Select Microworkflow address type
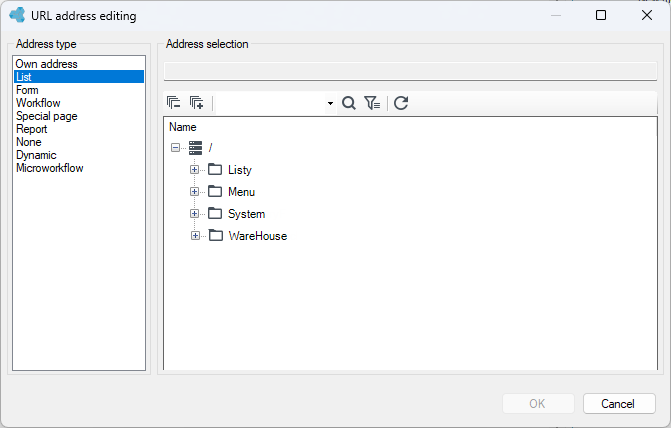Image resolution: width=671 pixels, height=428 pixels. [x=79, y=168]
